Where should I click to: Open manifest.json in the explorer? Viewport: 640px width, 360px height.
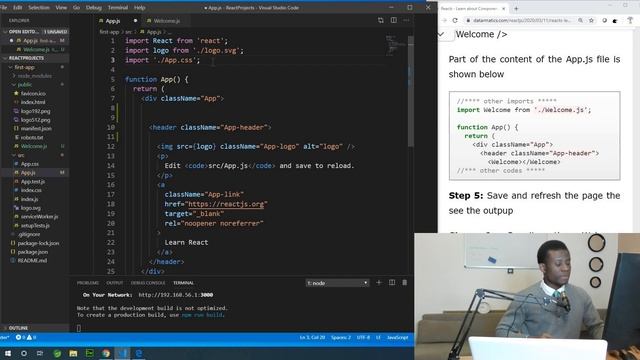coord(36,129)
